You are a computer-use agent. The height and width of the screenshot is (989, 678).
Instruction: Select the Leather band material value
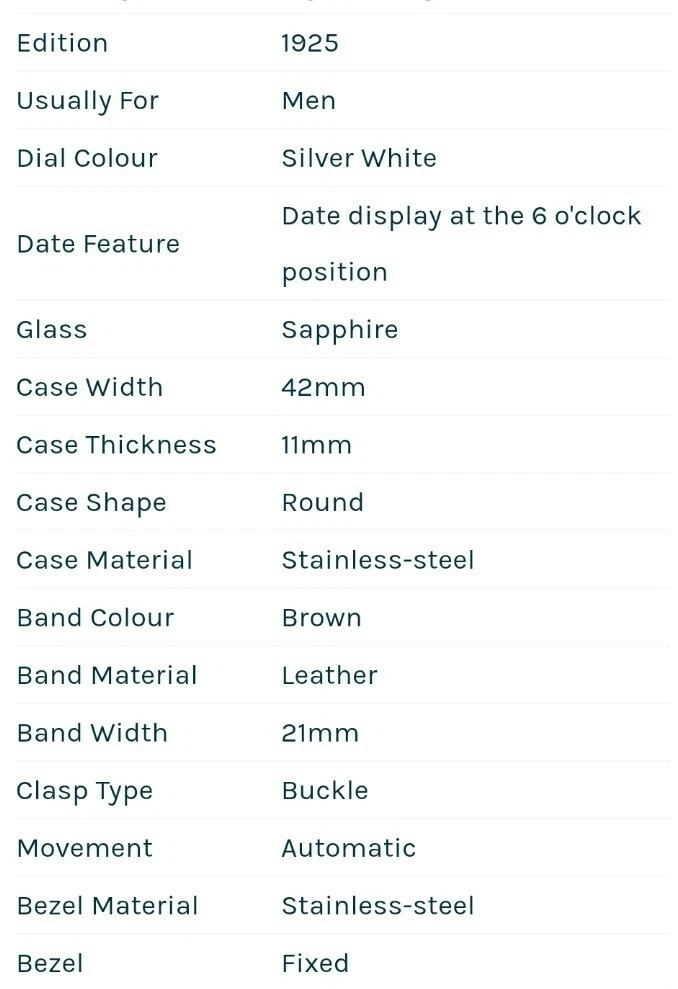[329, 675]
